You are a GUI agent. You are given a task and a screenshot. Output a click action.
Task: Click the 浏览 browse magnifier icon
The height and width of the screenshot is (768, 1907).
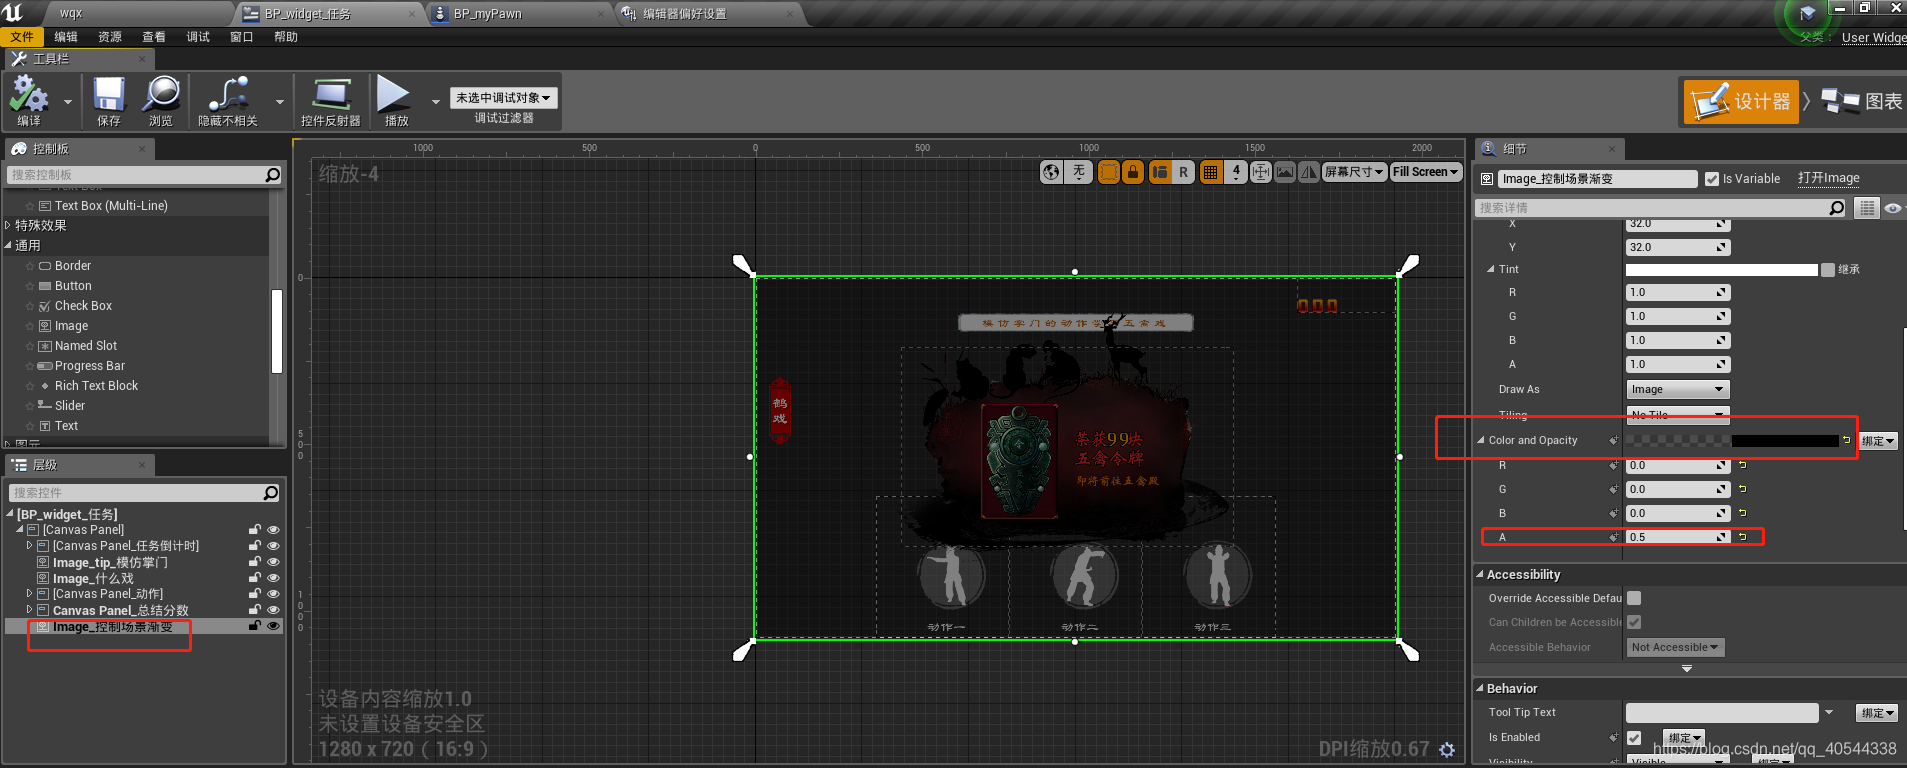pos(161,95)
